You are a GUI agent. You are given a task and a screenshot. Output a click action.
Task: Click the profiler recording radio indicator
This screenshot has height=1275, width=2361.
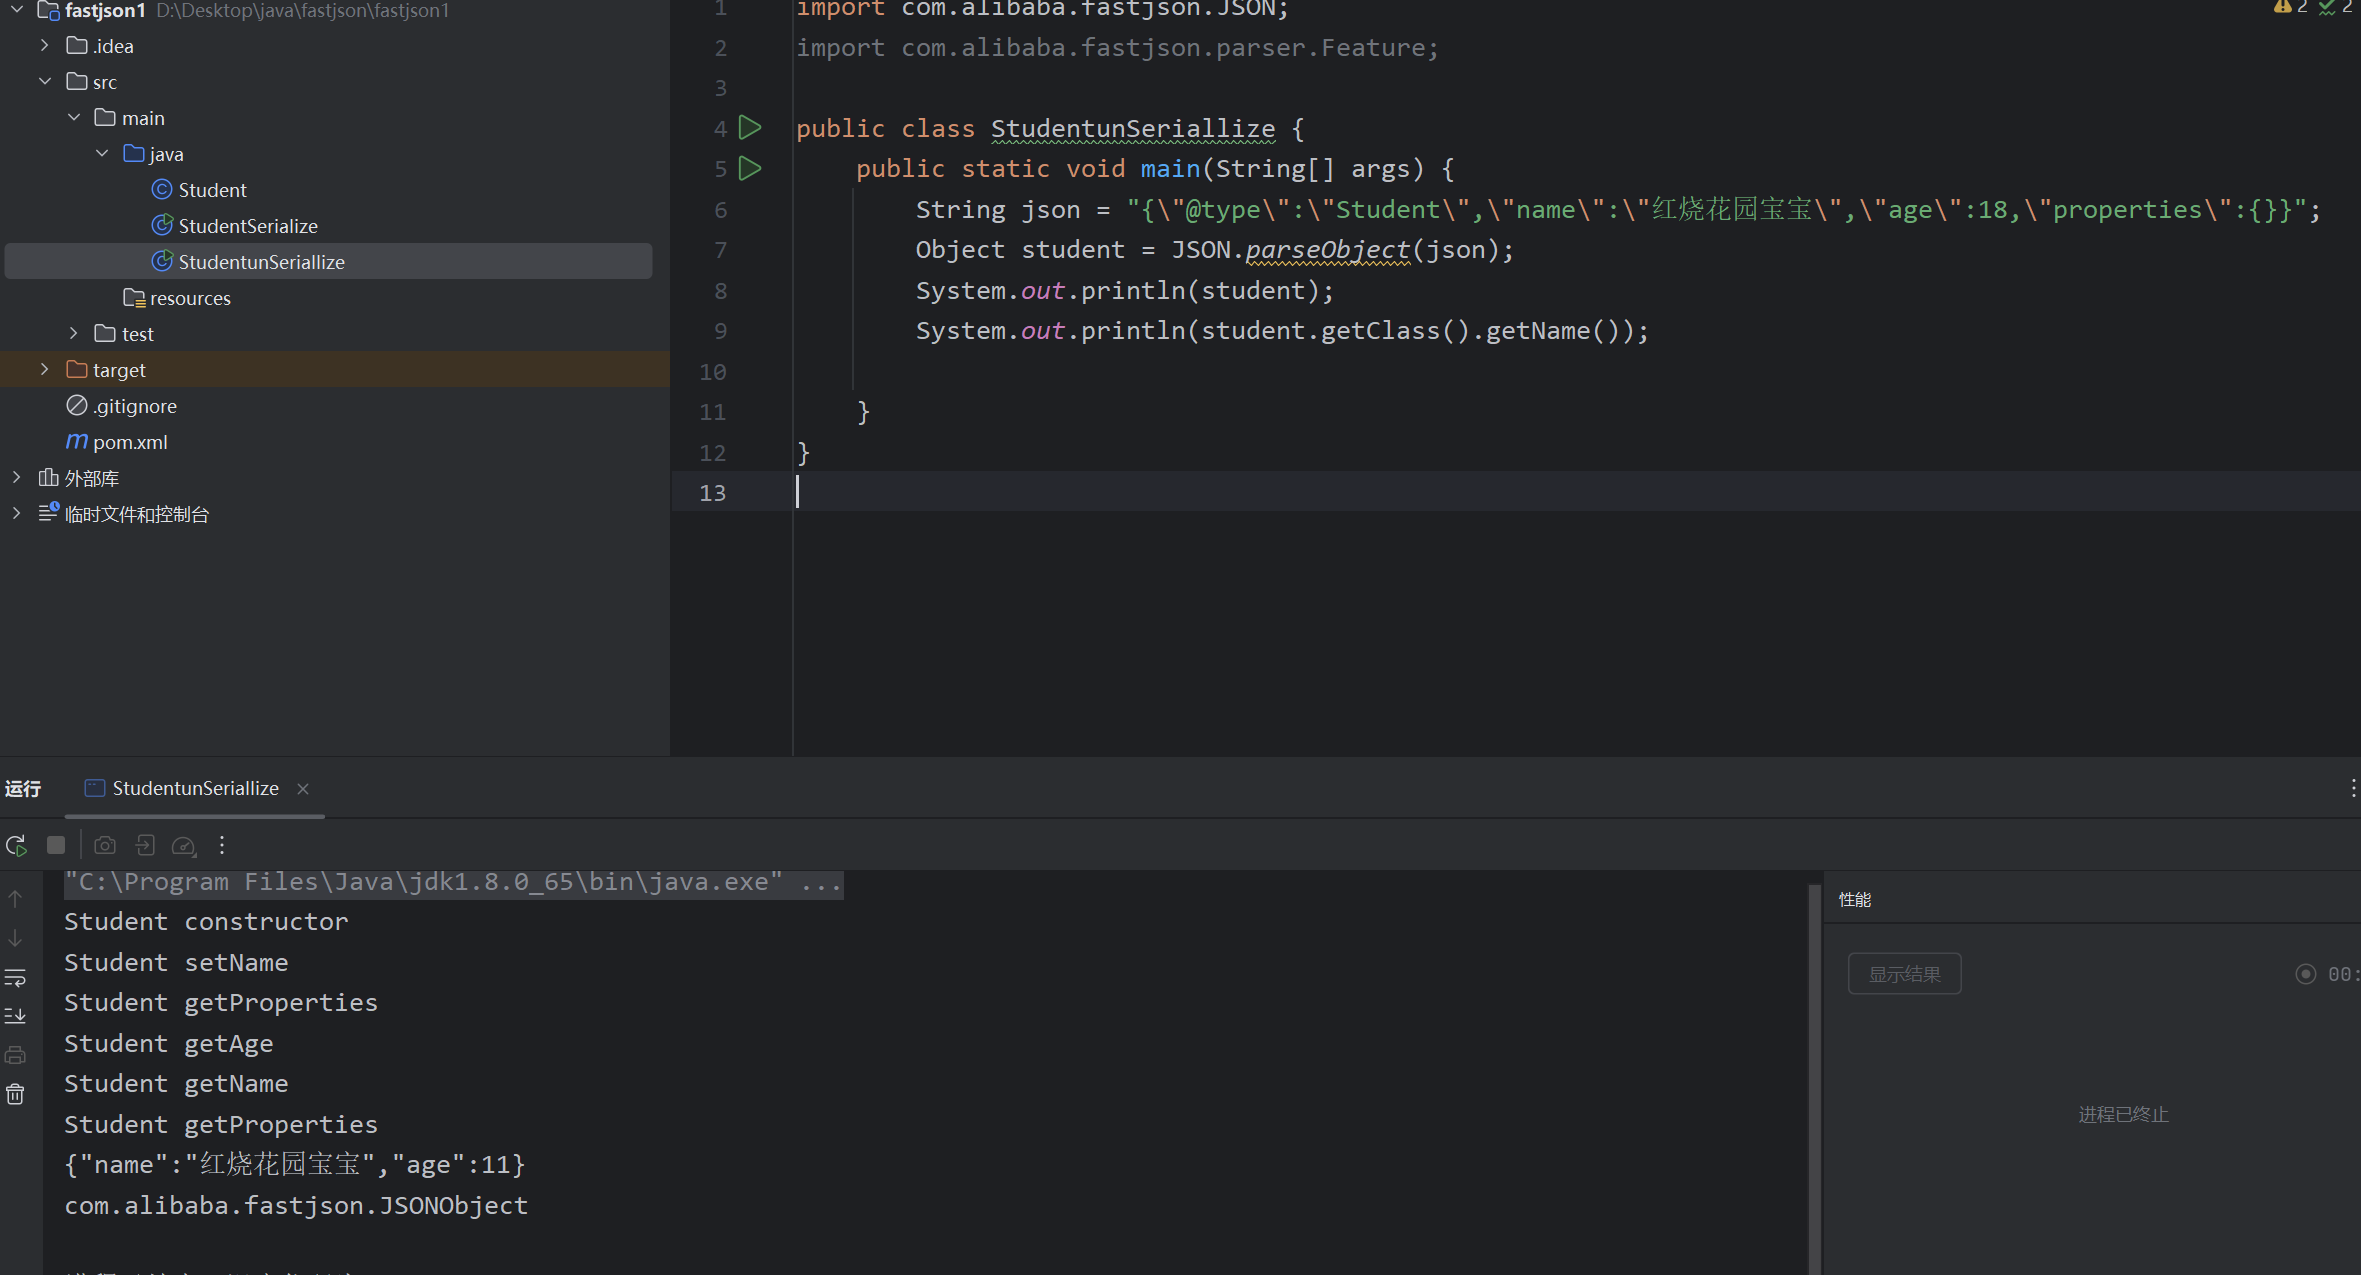click(2305, 974)
